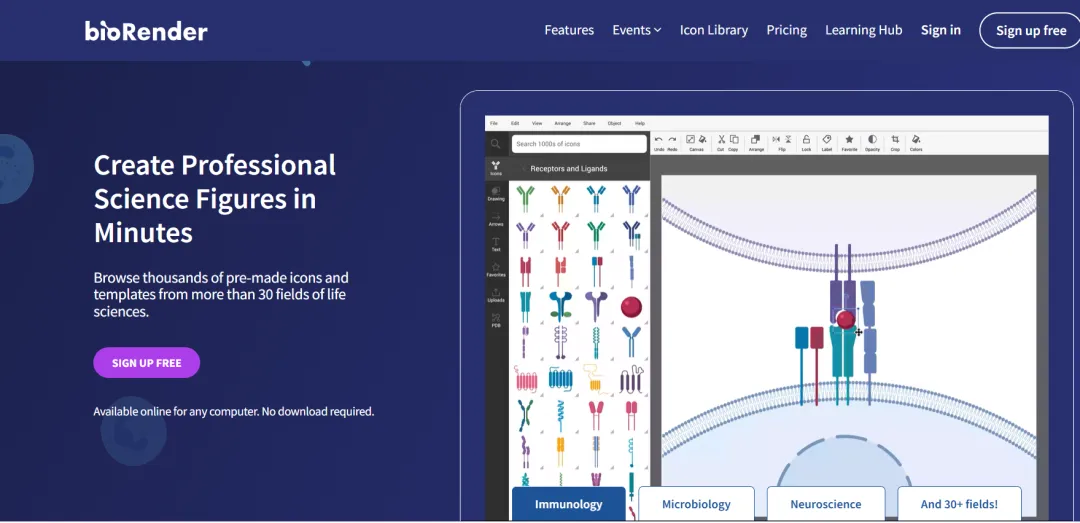This screenshot has width=1080, height=523.
Task: Open the Uploads sidebar panel
Action: point(496,295)
